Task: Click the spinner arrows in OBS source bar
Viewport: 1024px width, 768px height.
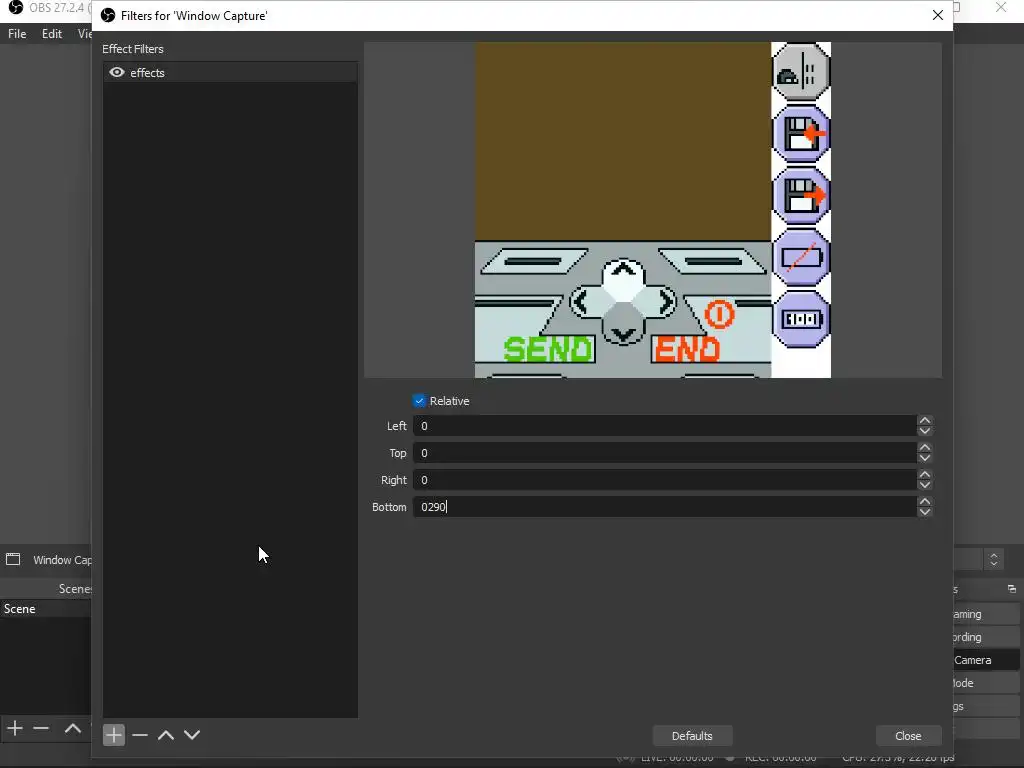Action: (994, 560)
